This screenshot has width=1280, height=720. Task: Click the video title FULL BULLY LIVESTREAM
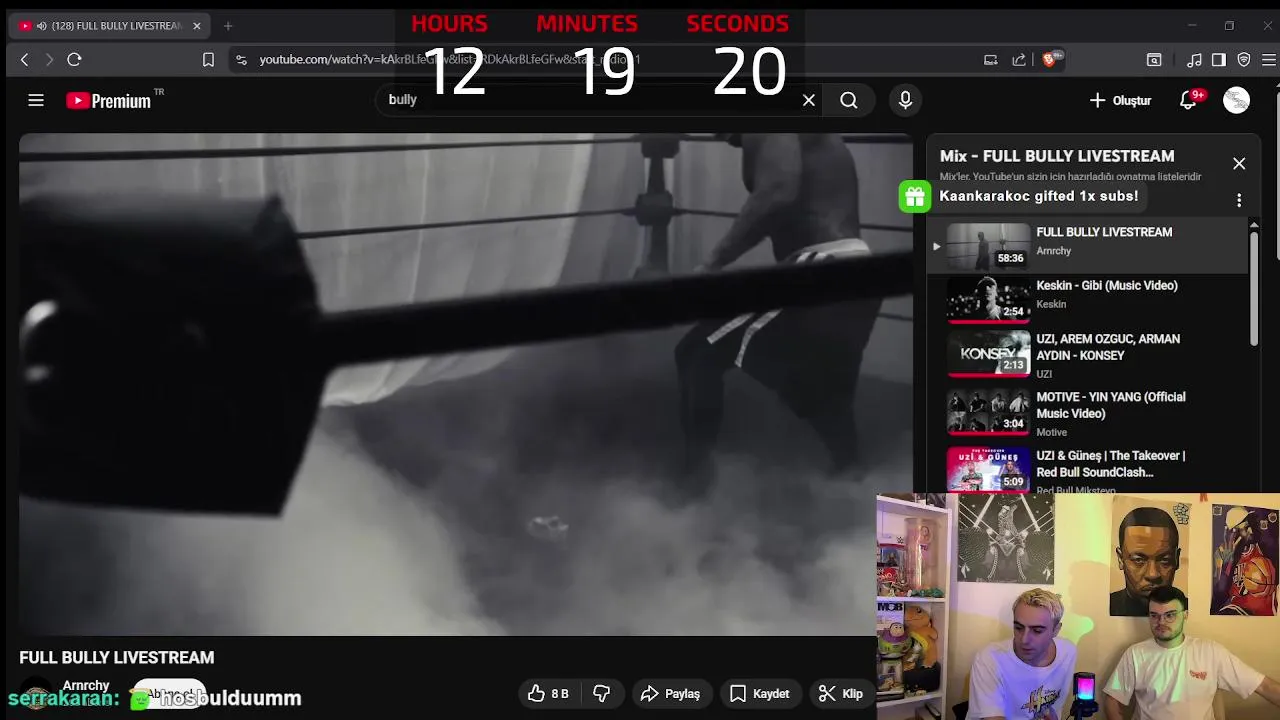(x=117, y=658)
